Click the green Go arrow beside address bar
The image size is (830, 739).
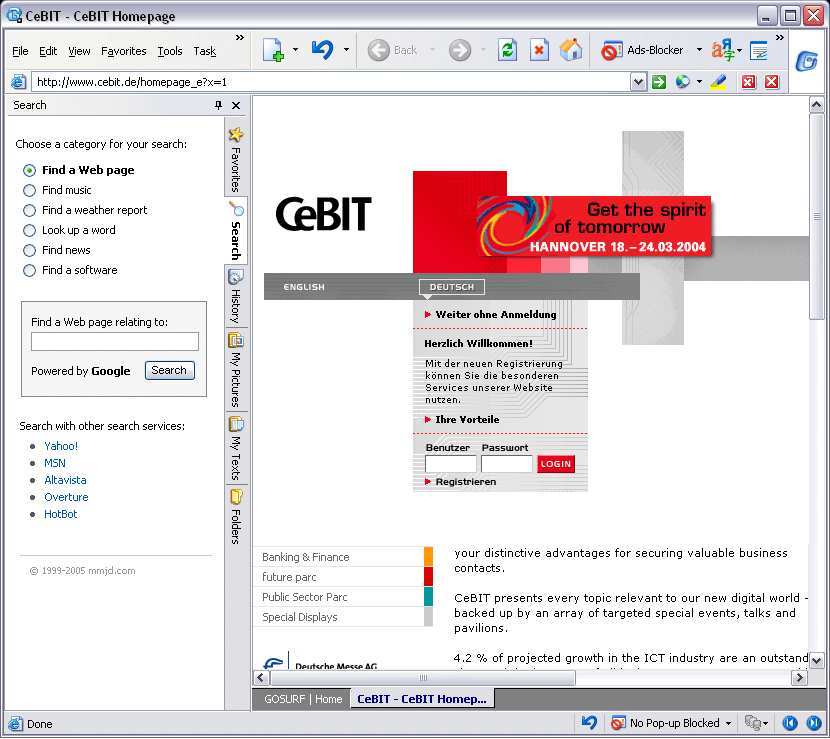point(658,82)
